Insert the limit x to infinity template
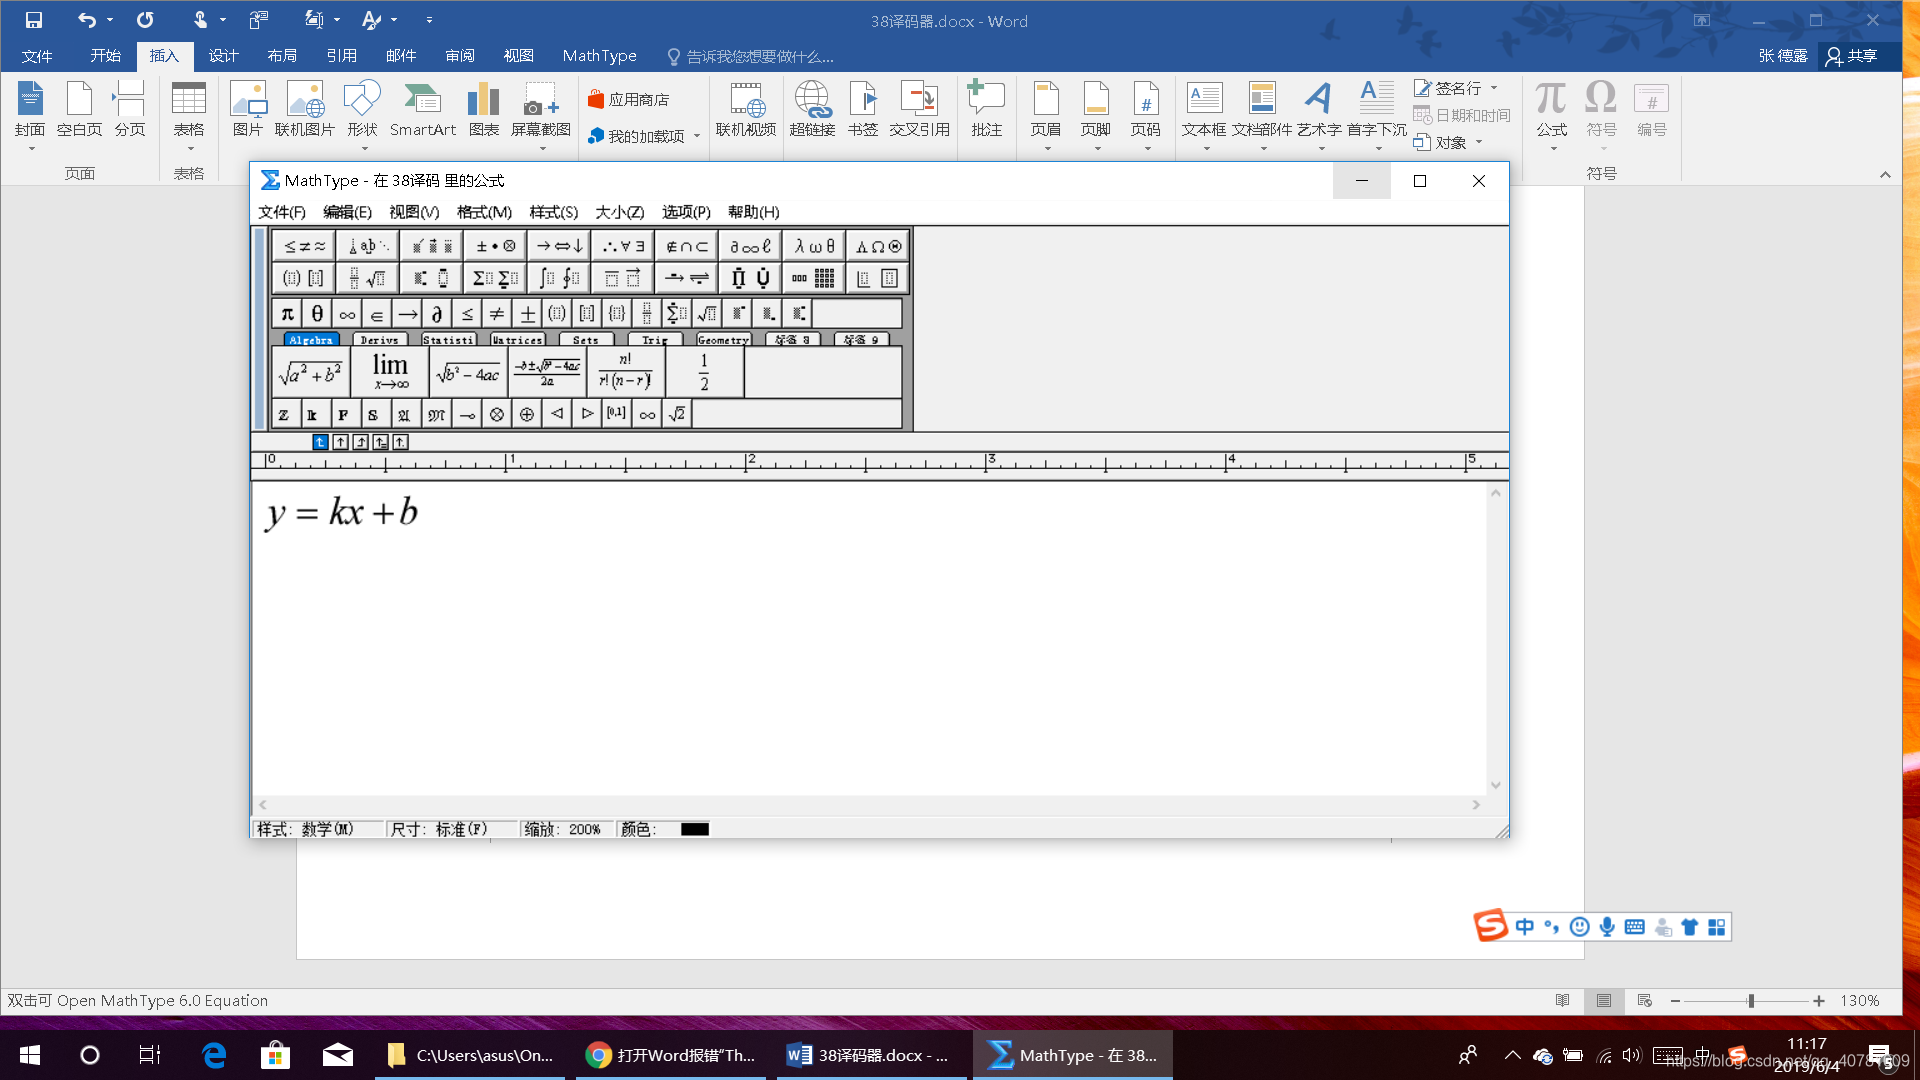This screenshot has height=1080, width=1920. 390,372
